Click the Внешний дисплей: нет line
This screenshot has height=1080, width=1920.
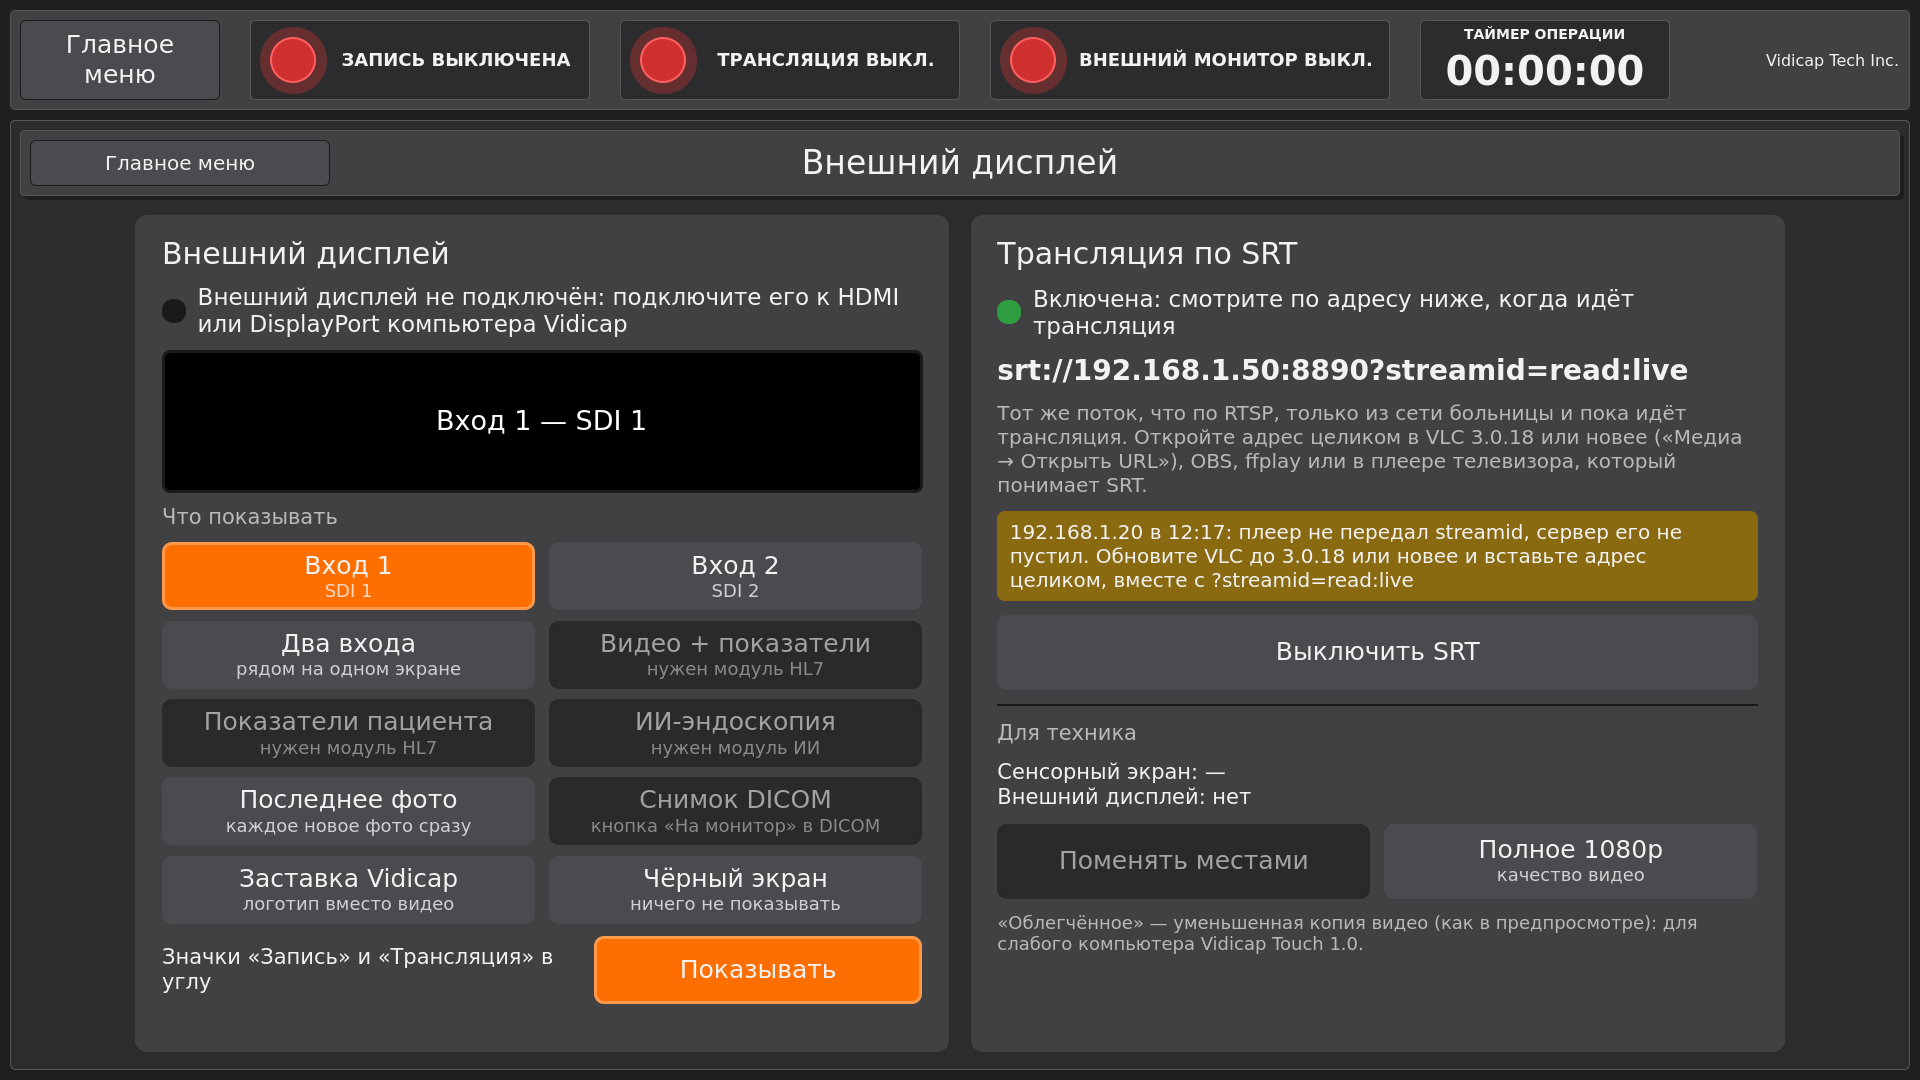pos(1123,797)
